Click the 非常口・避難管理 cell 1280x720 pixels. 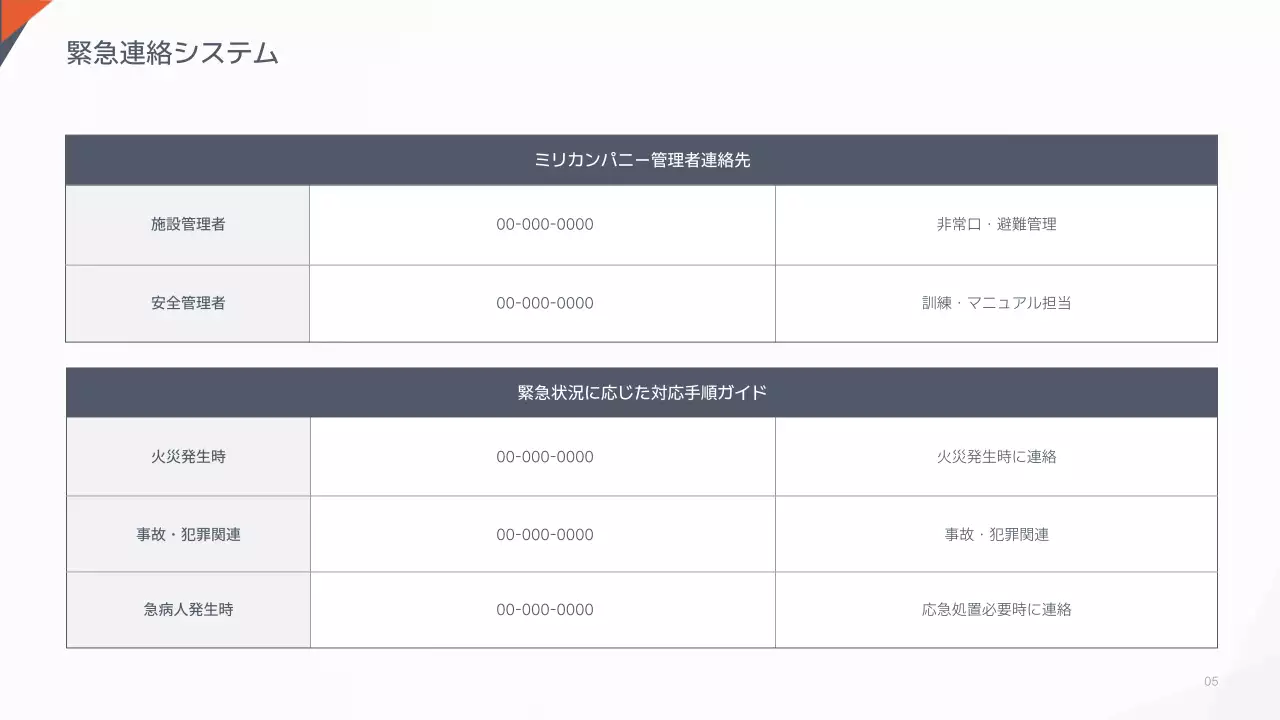click(996, 225)
